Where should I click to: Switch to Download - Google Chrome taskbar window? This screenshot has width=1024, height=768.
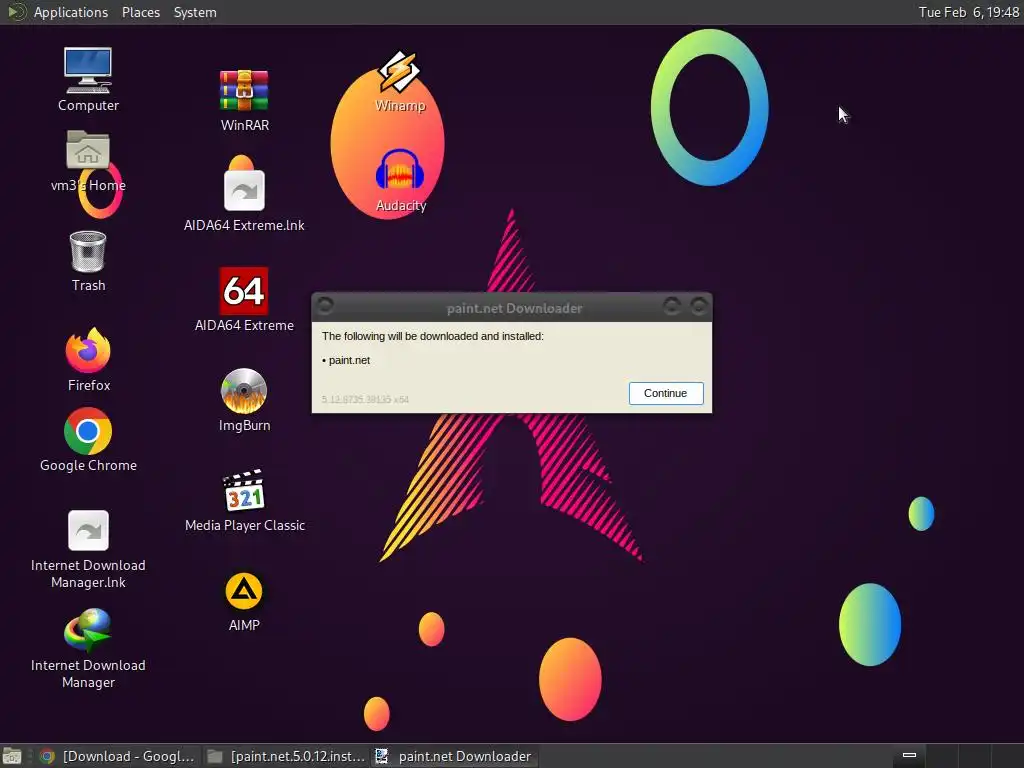(118, 756)
